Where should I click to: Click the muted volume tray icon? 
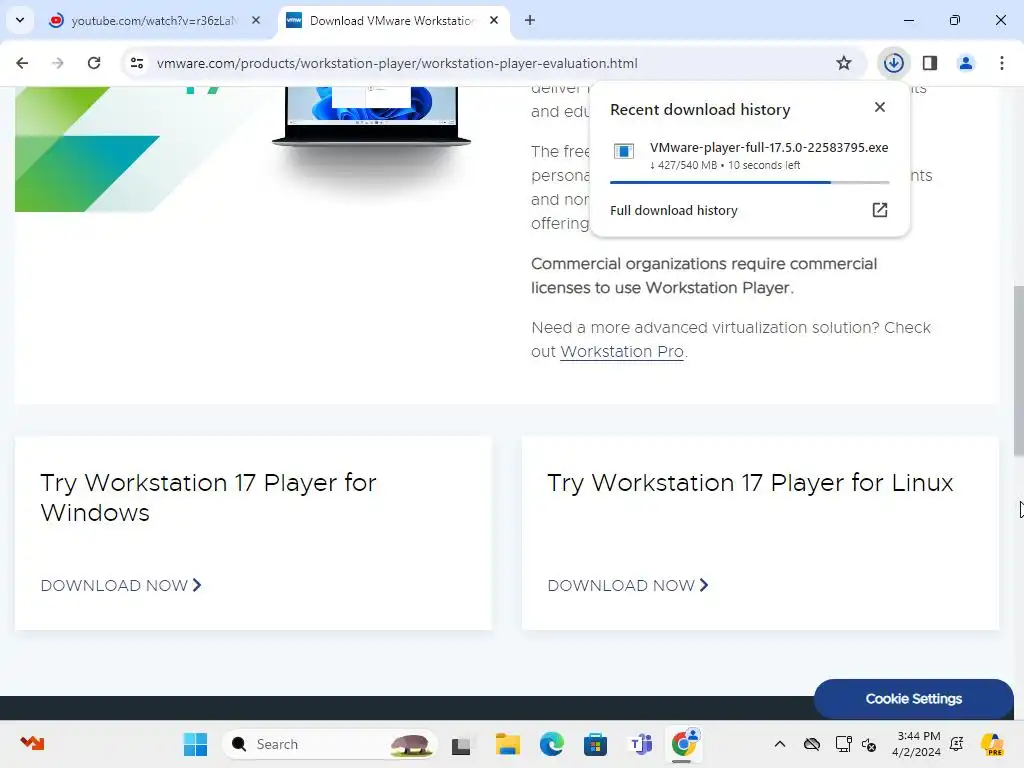(869, 744)
